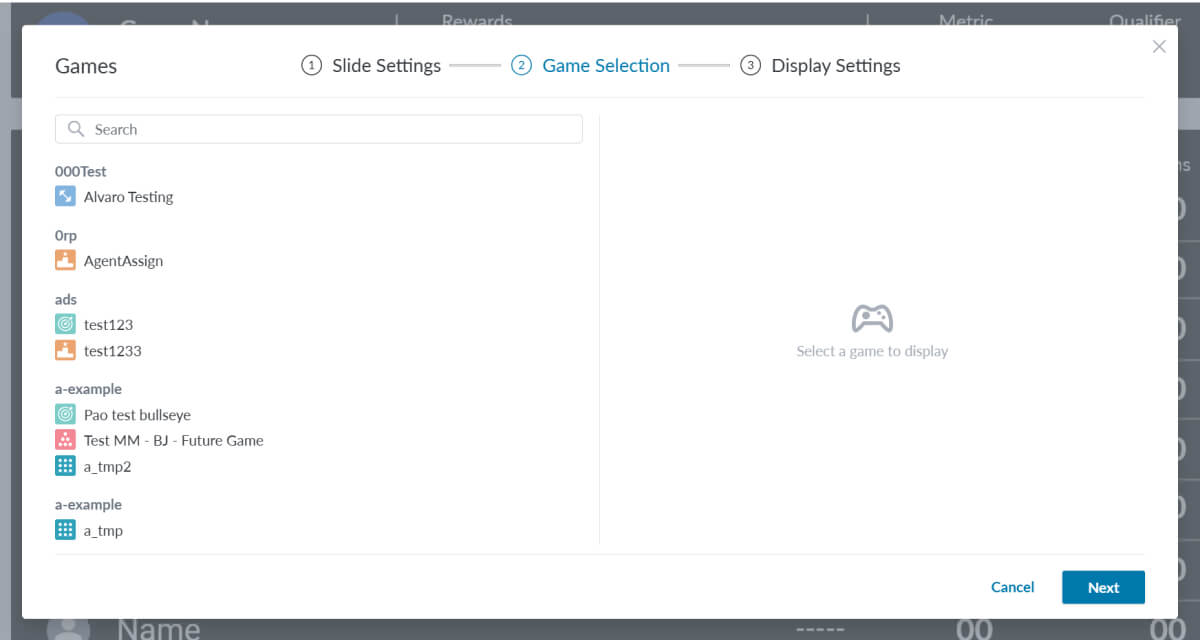
Task: Click the a_tmp grid icon
Action: point(65,531)
